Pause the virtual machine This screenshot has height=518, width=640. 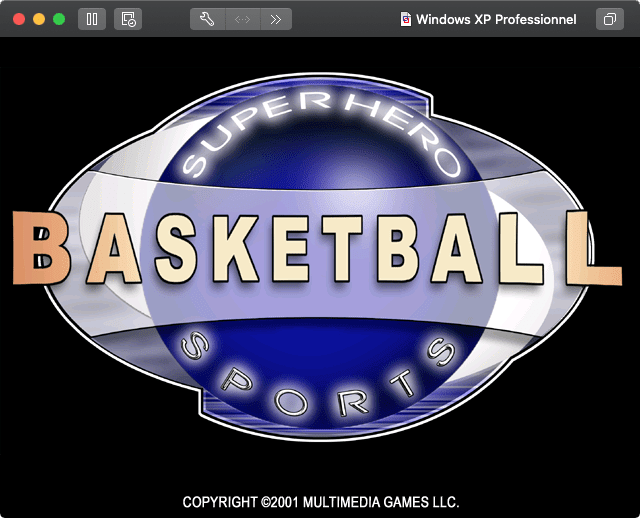(91, 19)
